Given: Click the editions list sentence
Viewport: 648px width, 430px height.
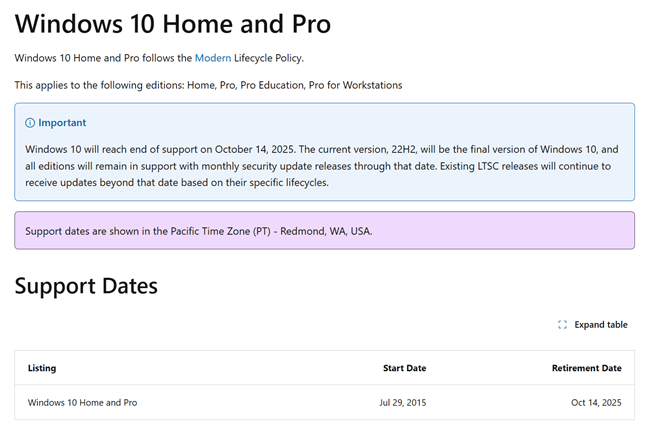Looking at the screenshot, I should click(208, 85).
